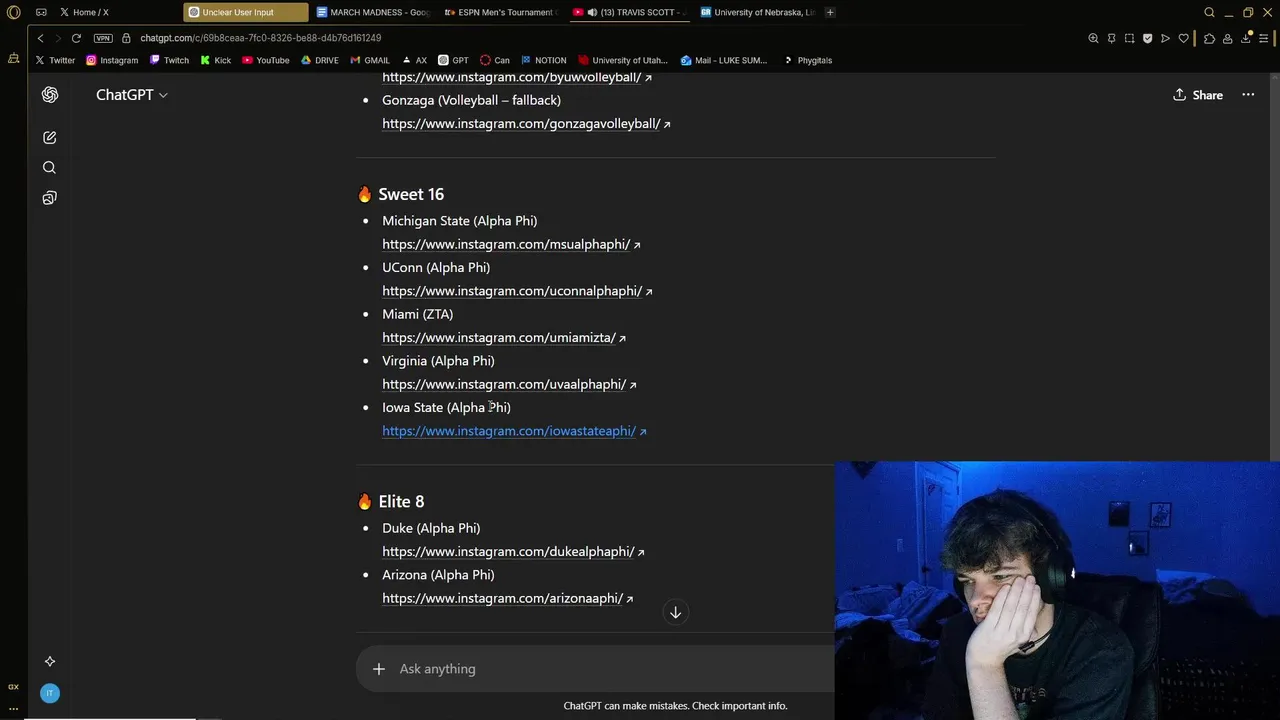Image resolution: width=1280 pixels, height=720 pixels.
Task: Go back with the browser back arrow
Action: point(40,38)
